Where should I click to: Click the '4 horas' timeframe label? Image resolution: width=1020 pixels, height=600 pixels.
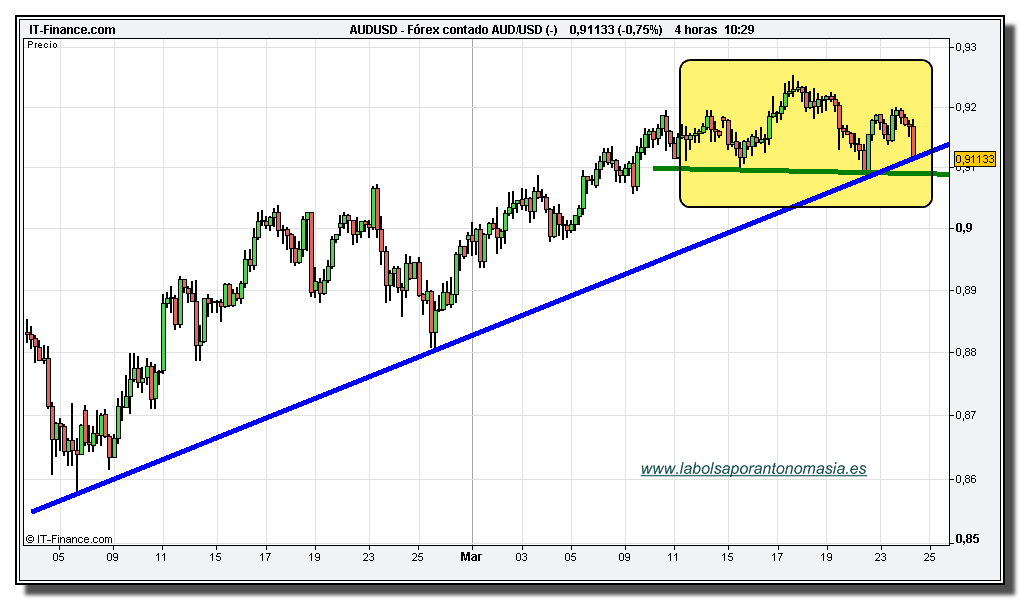click(x=695, y=30)
